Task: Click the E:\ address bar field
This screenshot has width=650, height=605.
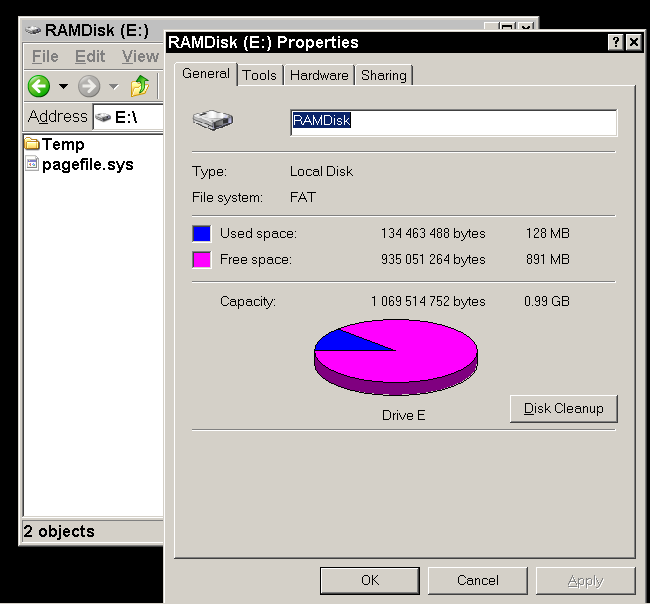Action: click(129, 117)
